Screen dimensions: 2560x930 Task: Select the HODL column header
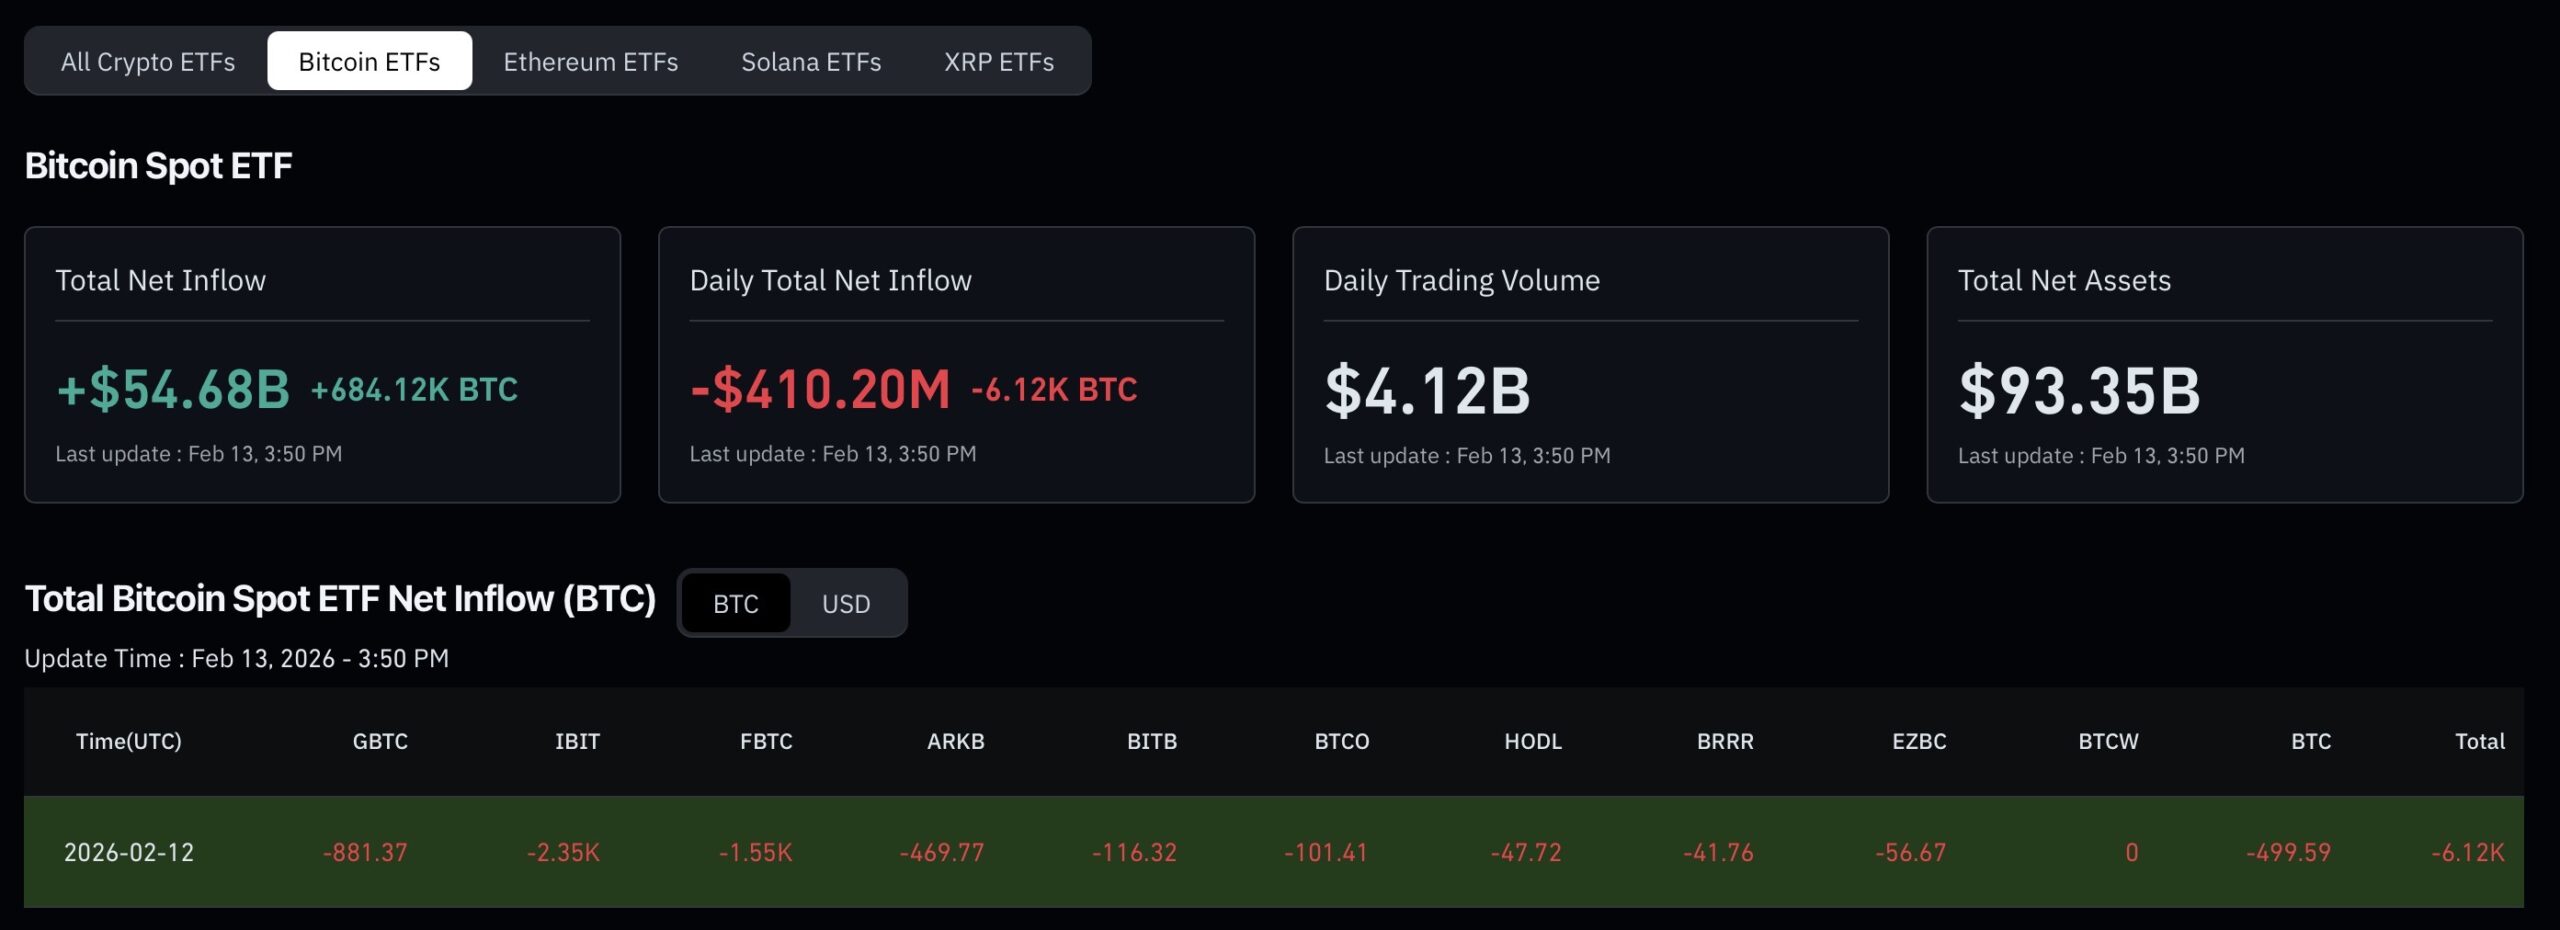pos(1530,741)
